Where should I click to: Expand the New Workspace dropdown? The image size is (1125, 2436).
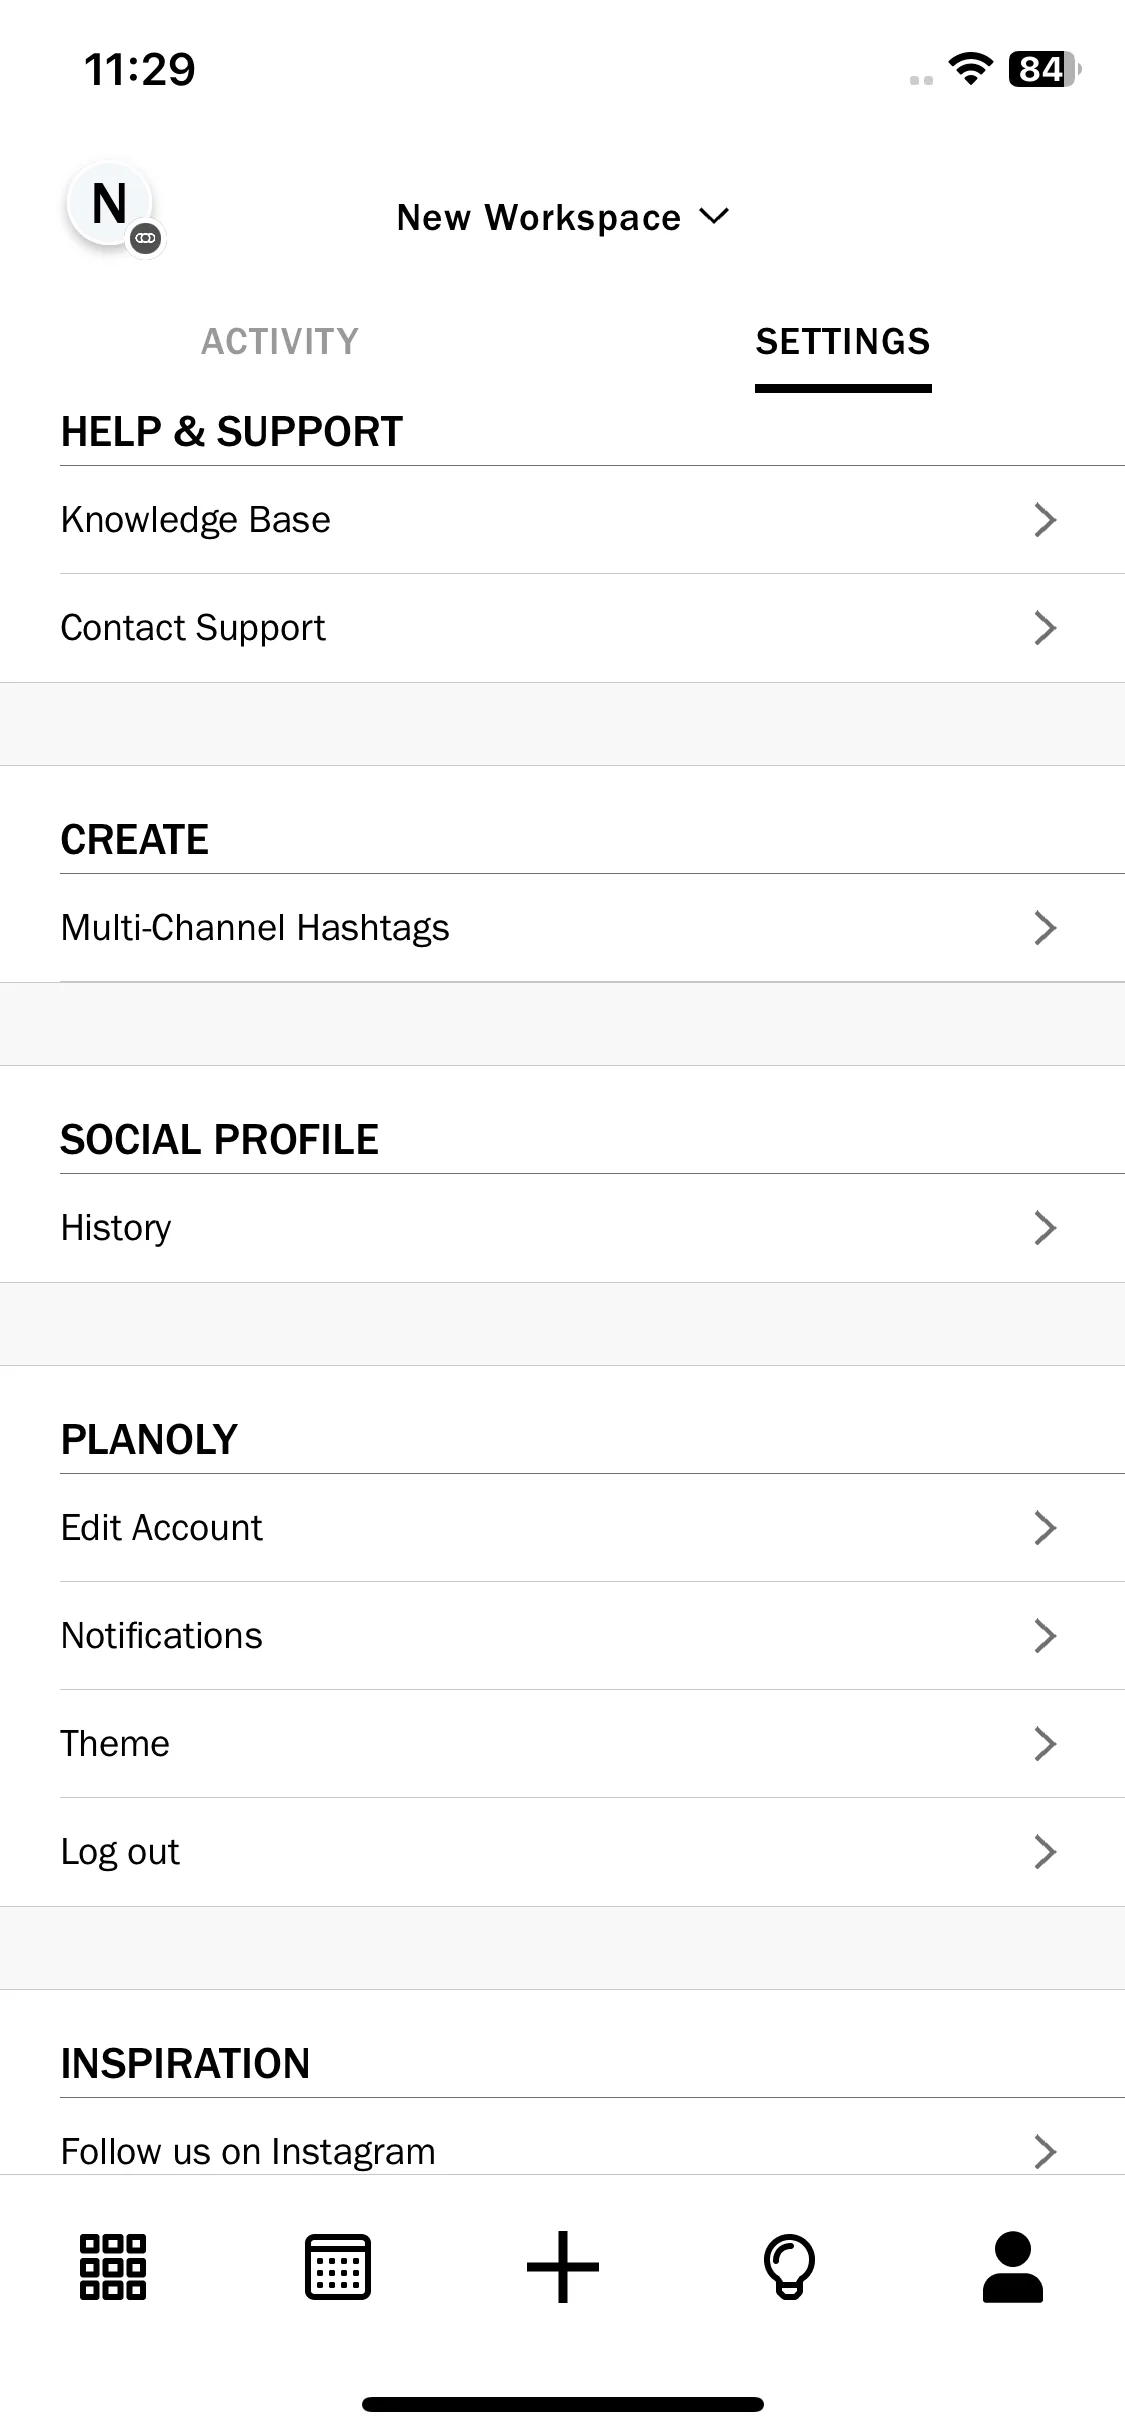[x=563, y=217]
